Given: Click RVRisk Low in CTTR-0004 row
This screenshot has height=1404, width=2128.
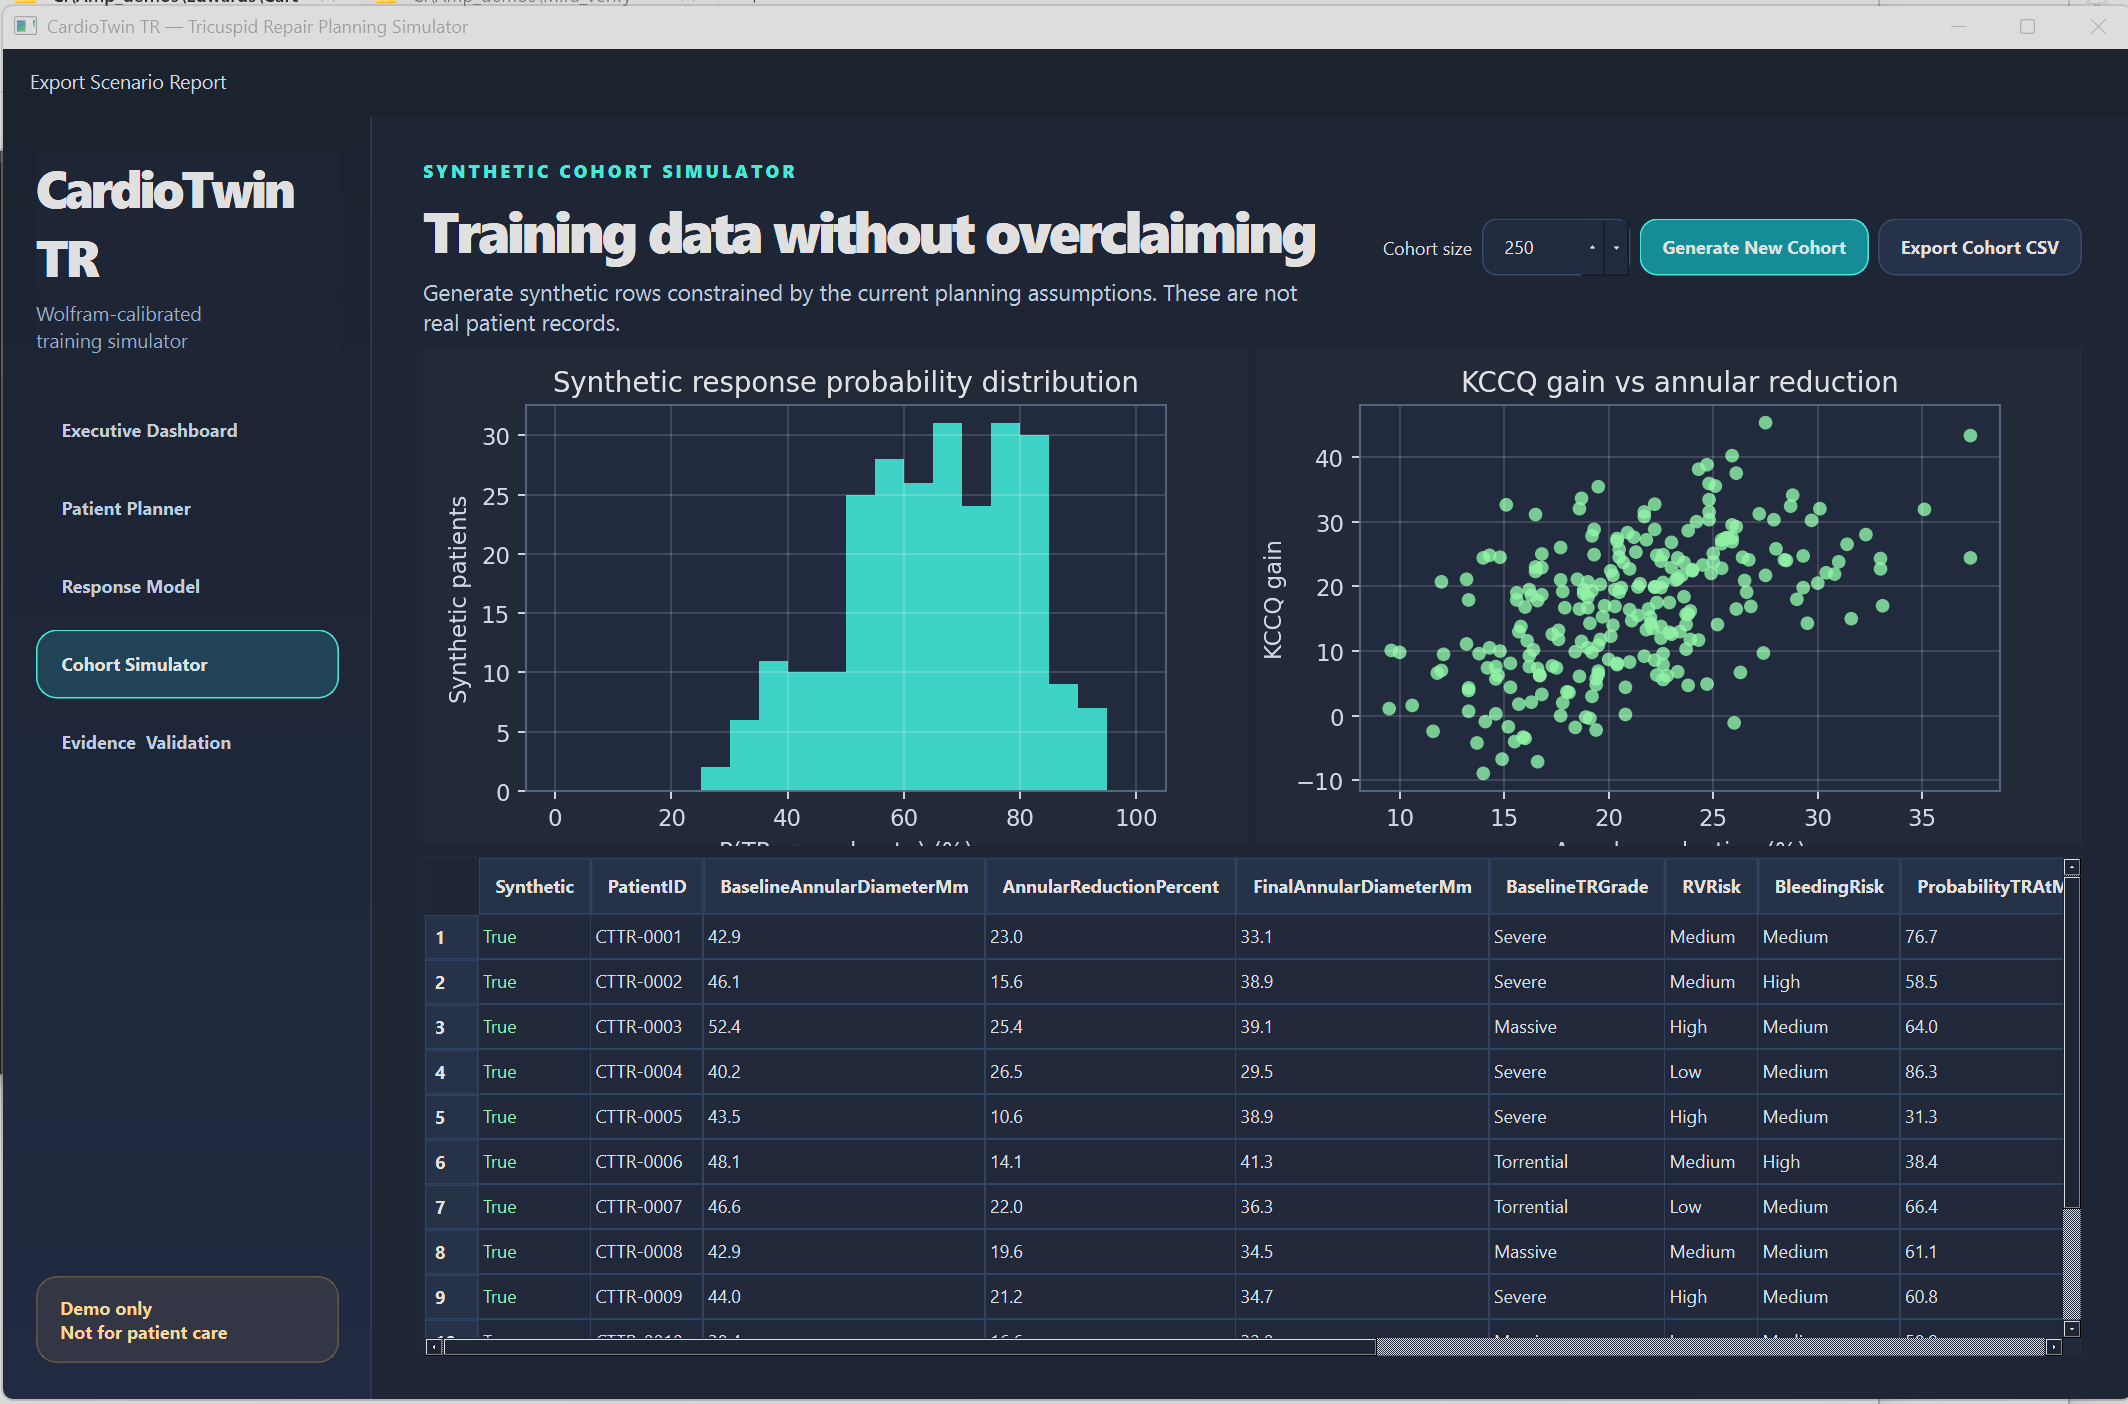Looking at the screenshot, I should (1711, 1072).
